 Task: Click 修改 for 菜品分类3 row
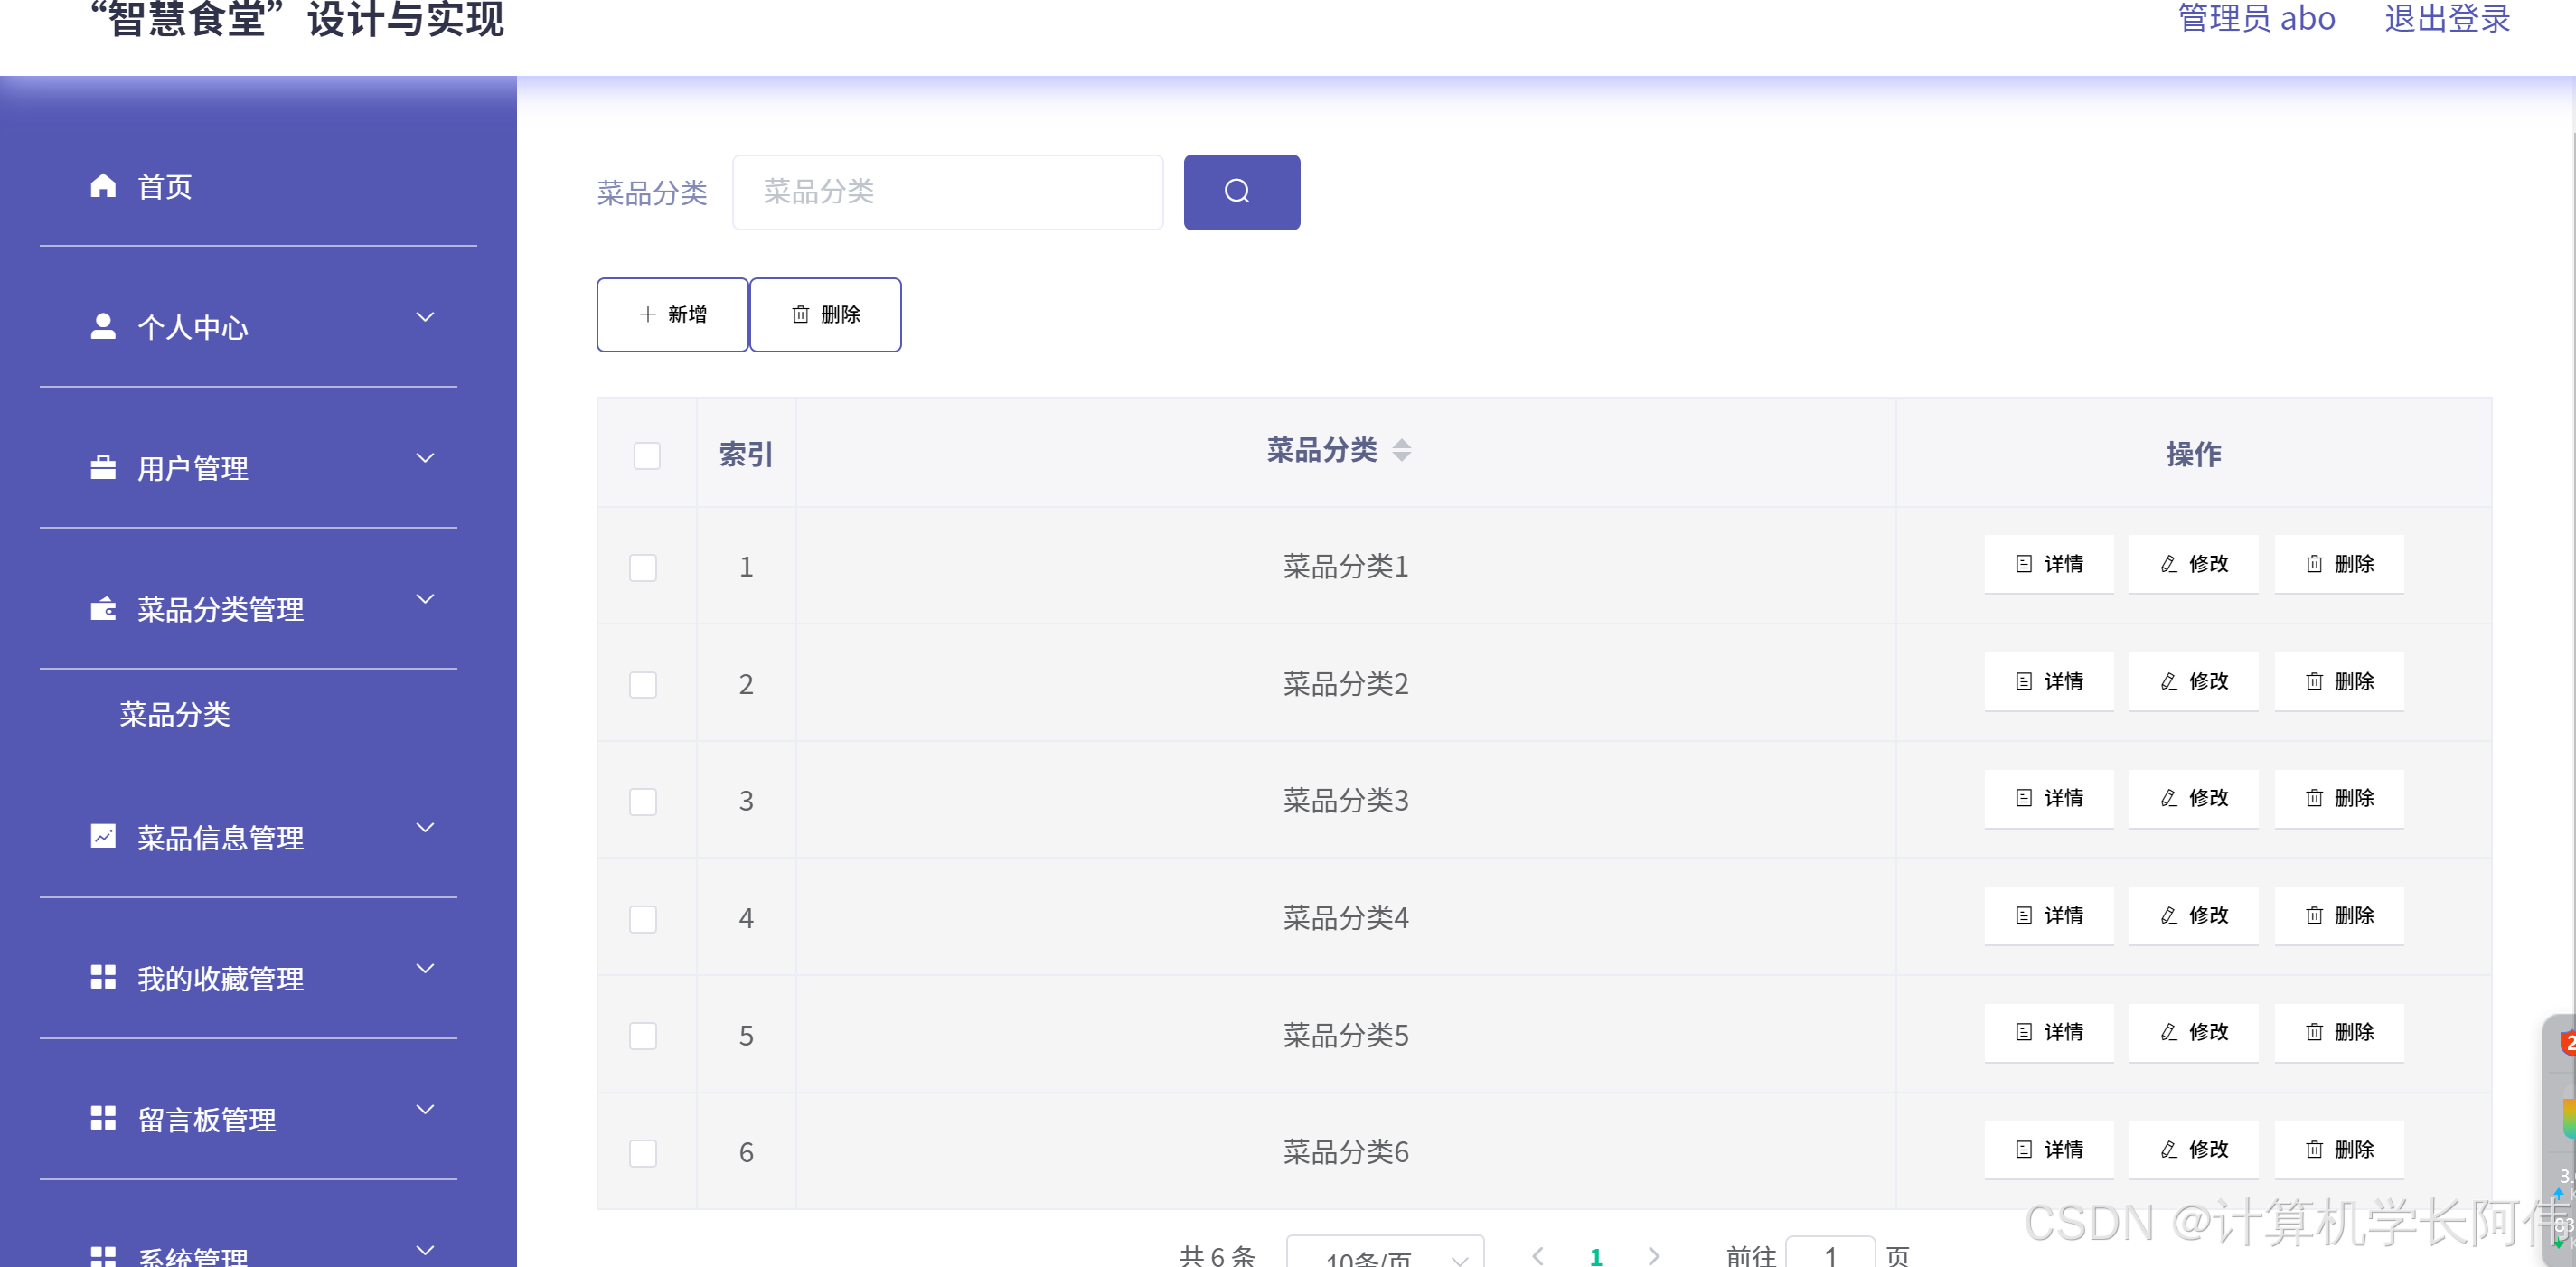click(x=2193, y=798)
